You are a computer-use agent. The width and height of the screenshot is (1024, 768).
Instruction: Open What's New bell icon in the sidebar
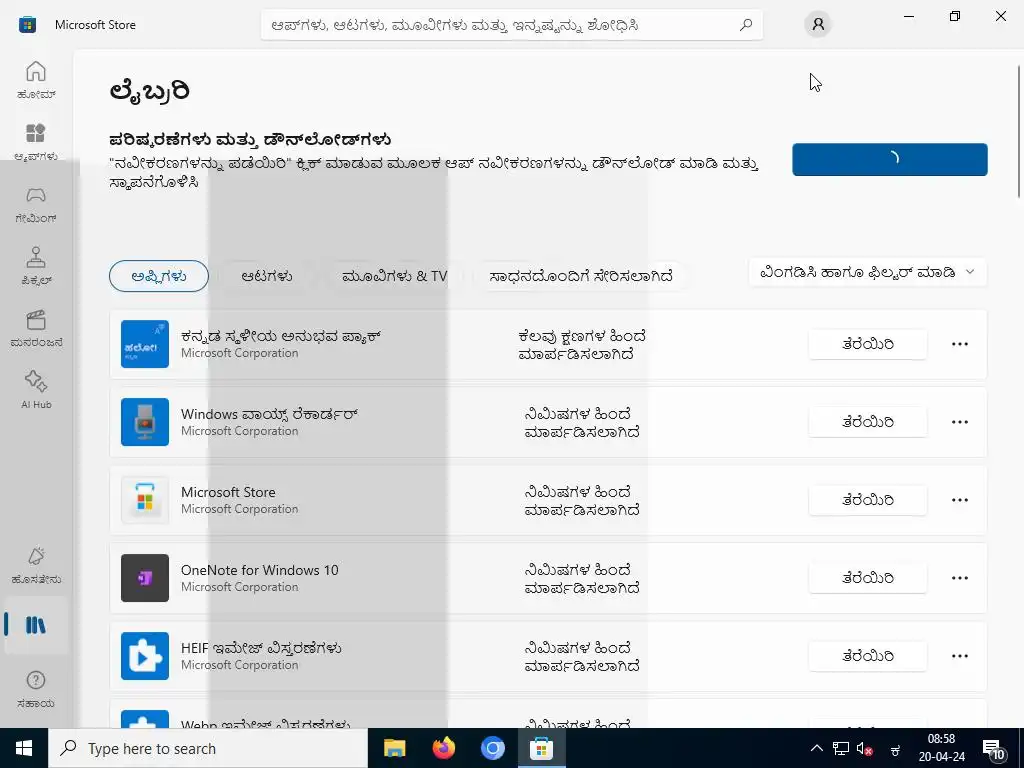(36, 565)
